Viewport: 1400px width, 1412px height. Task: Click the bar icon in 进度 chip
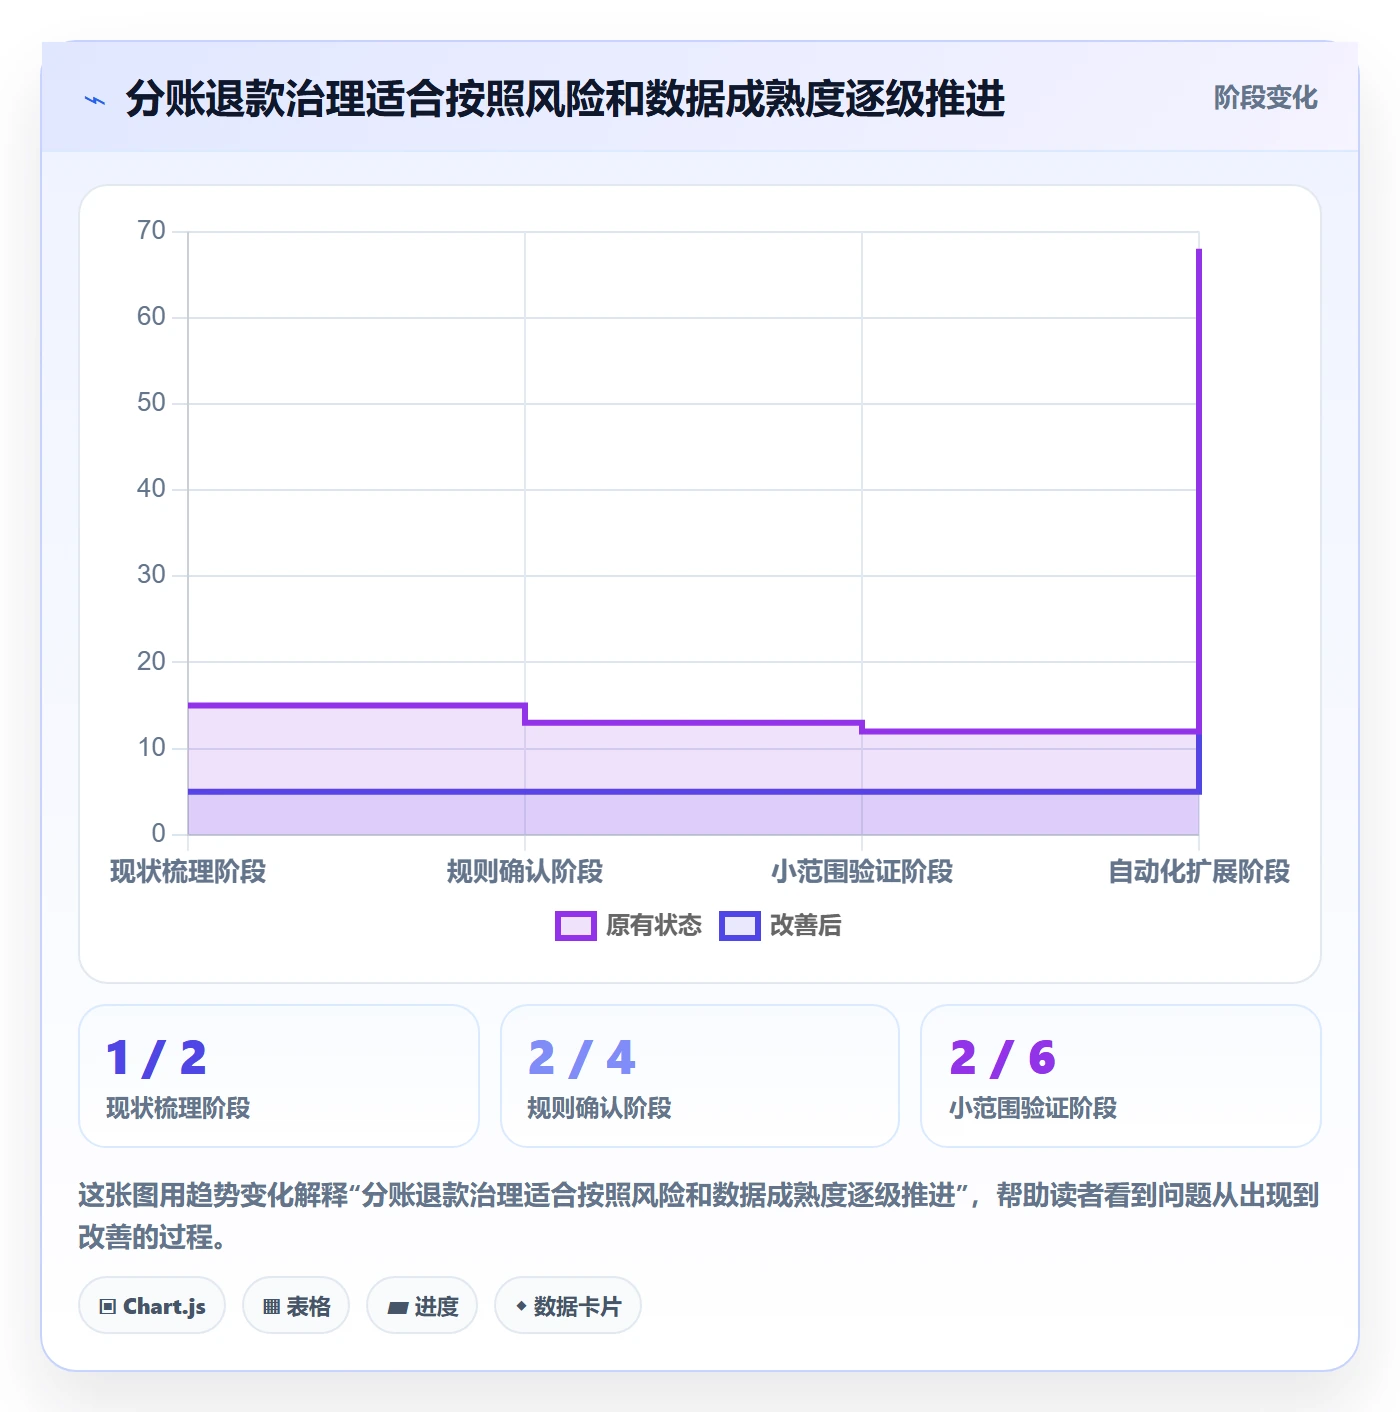398,1307
